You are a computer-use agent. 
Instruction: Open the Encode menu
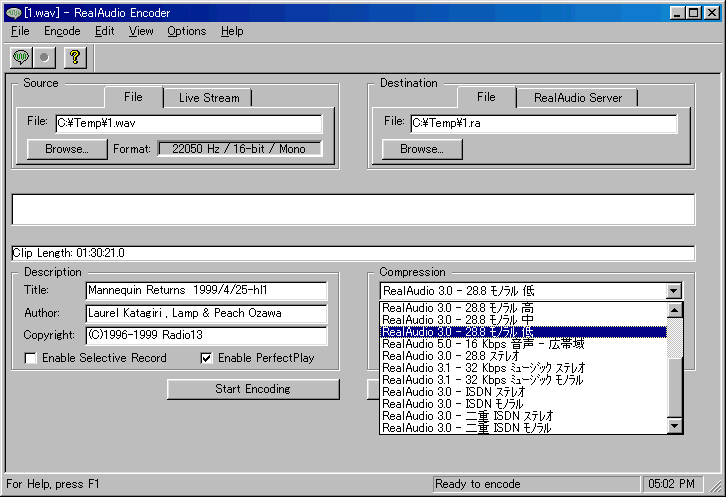[x=62, y=31]
